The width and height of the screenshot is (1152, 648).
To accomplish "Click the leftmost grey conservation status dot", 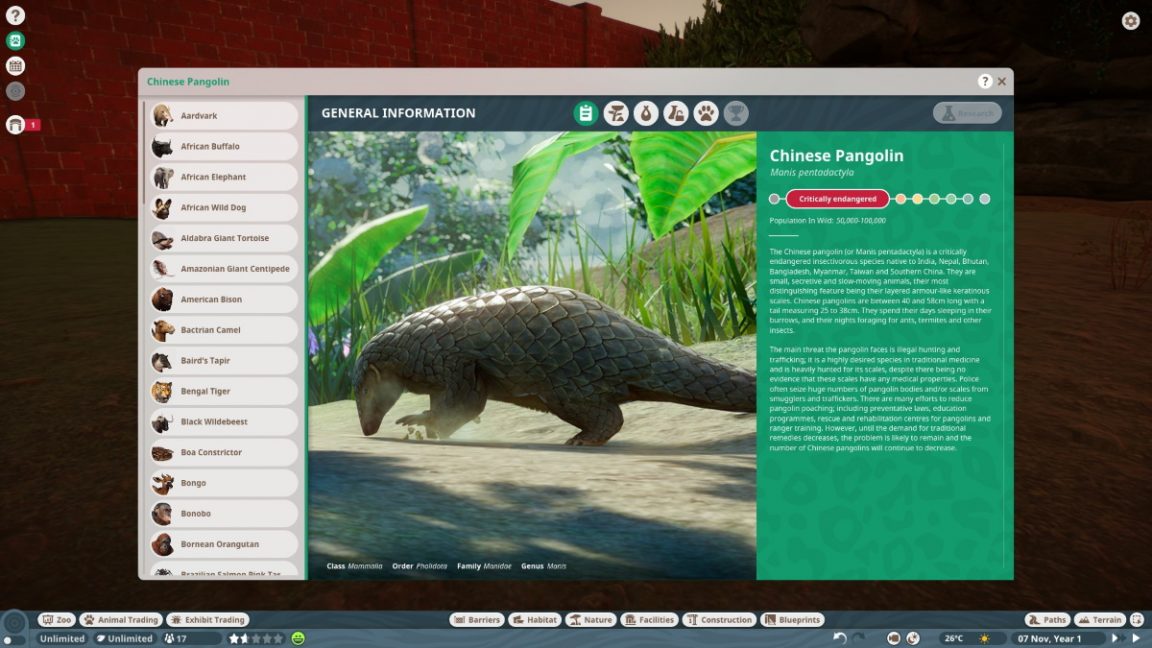I will (x=774, y=199).
